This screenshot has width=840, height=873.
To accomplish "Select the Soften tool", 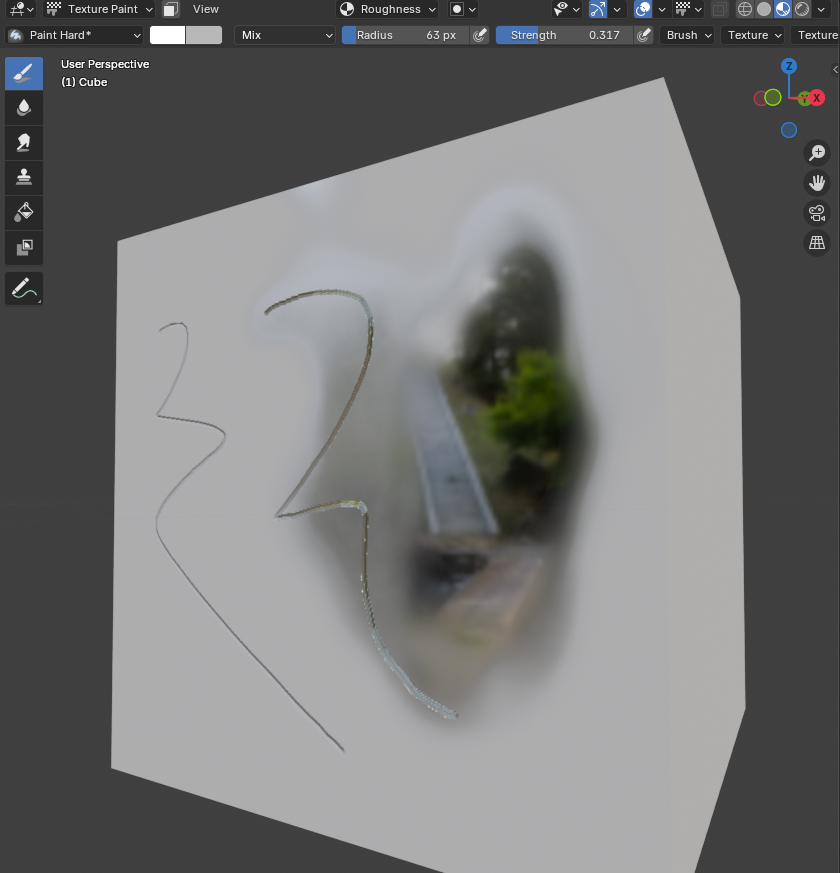I will 24,108.
